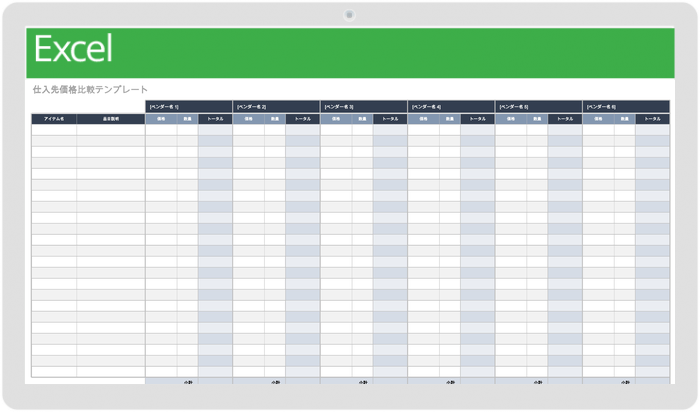
Task: Select first empty 数量 cell for vendor 1
Action: tap(188, 130)
